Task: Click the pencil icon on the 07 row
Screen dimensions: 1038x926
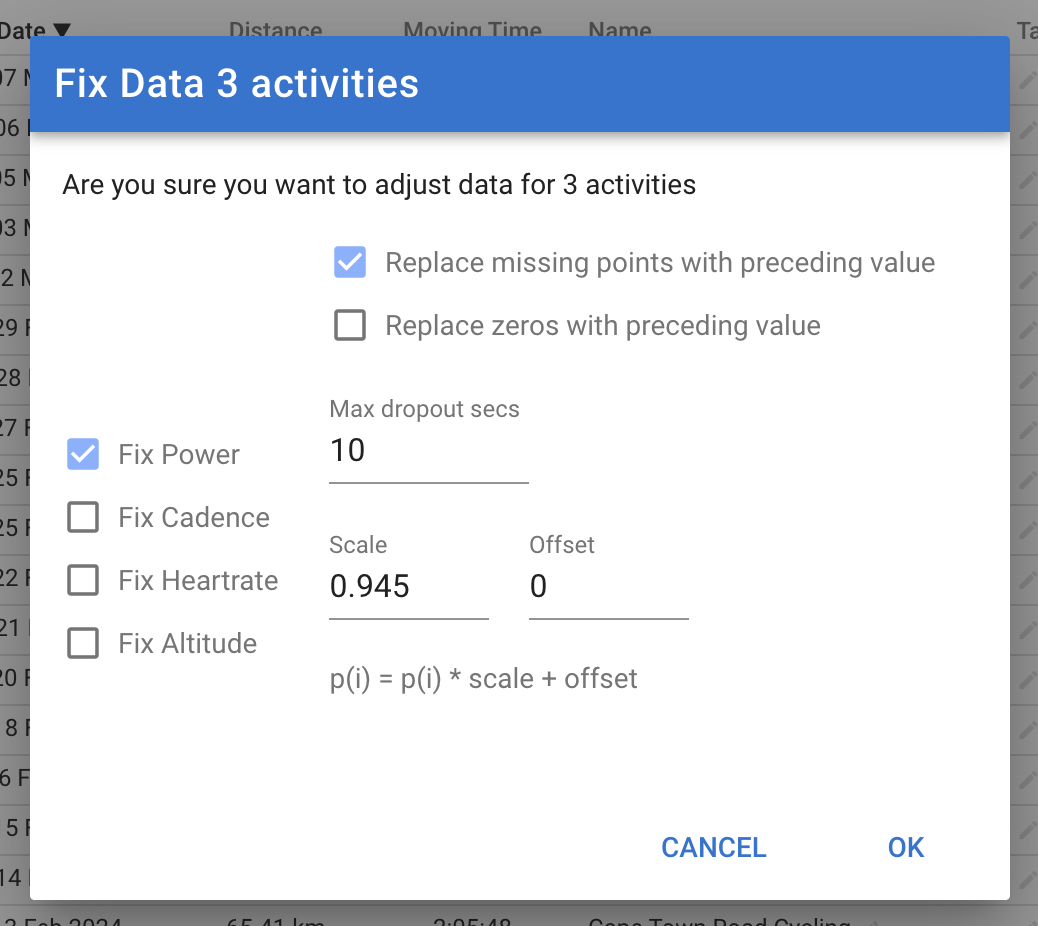Action: 1027,81
